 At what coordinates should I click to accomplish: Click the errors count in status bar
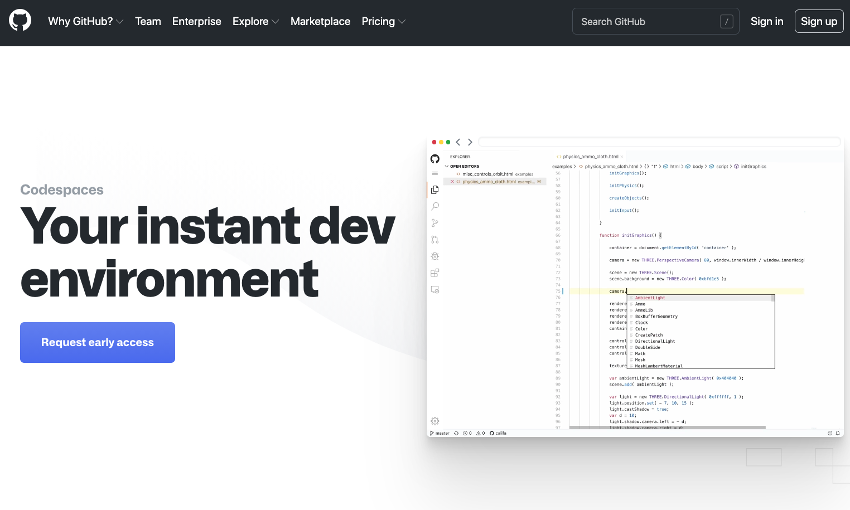coord(467,433)
